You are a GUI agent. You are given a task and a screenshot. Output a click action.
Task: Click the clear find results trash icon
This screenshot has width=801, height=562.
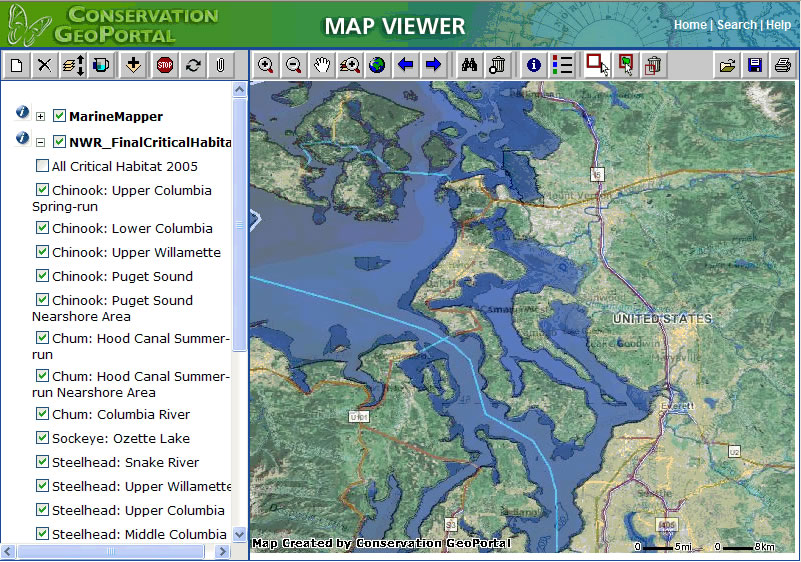497,65
